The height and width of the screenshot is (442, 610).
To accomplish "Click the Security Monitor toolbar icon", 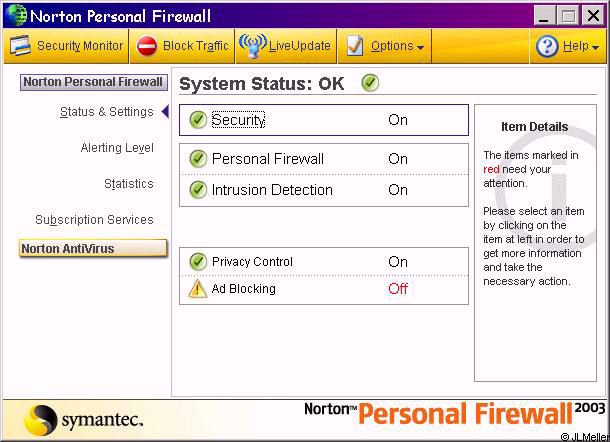I will coord(22,46).
